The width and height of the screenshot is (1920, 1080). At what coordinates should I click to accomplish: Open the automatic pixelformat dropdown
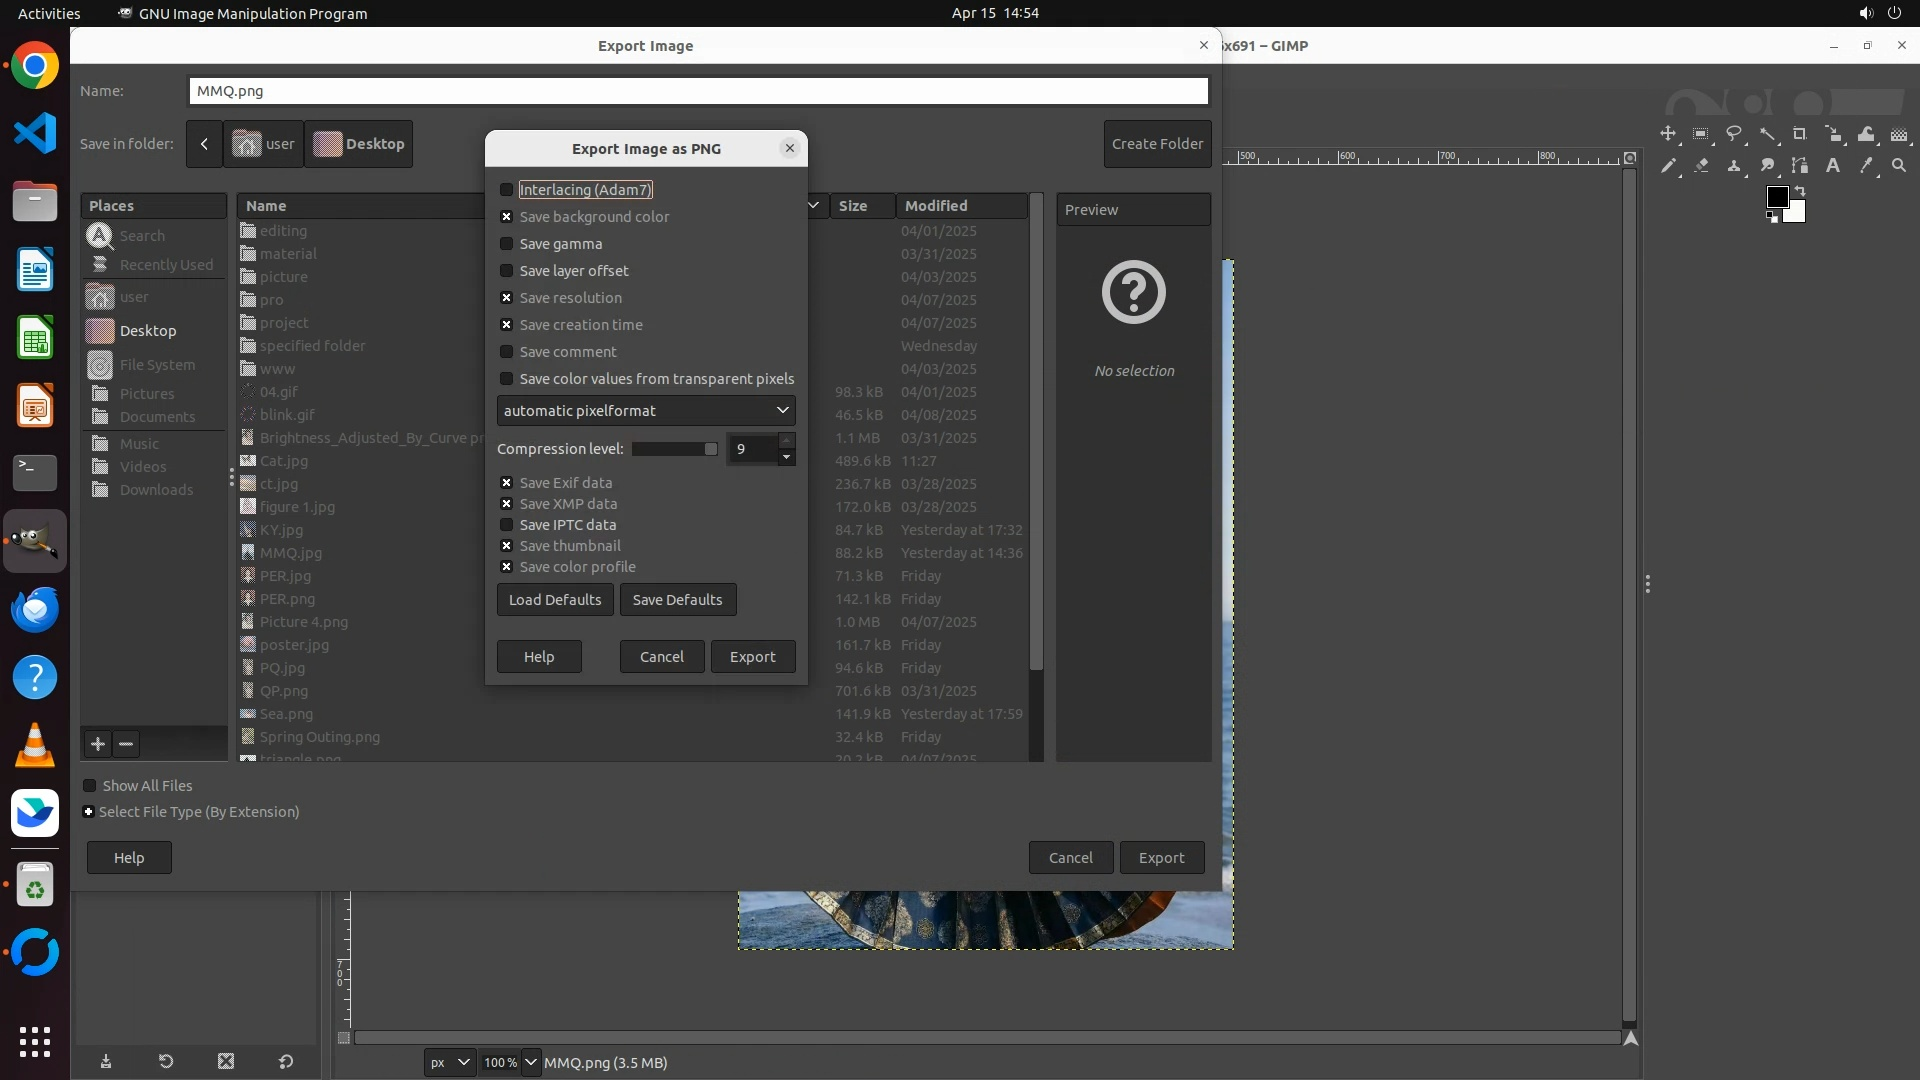[646, 411]
